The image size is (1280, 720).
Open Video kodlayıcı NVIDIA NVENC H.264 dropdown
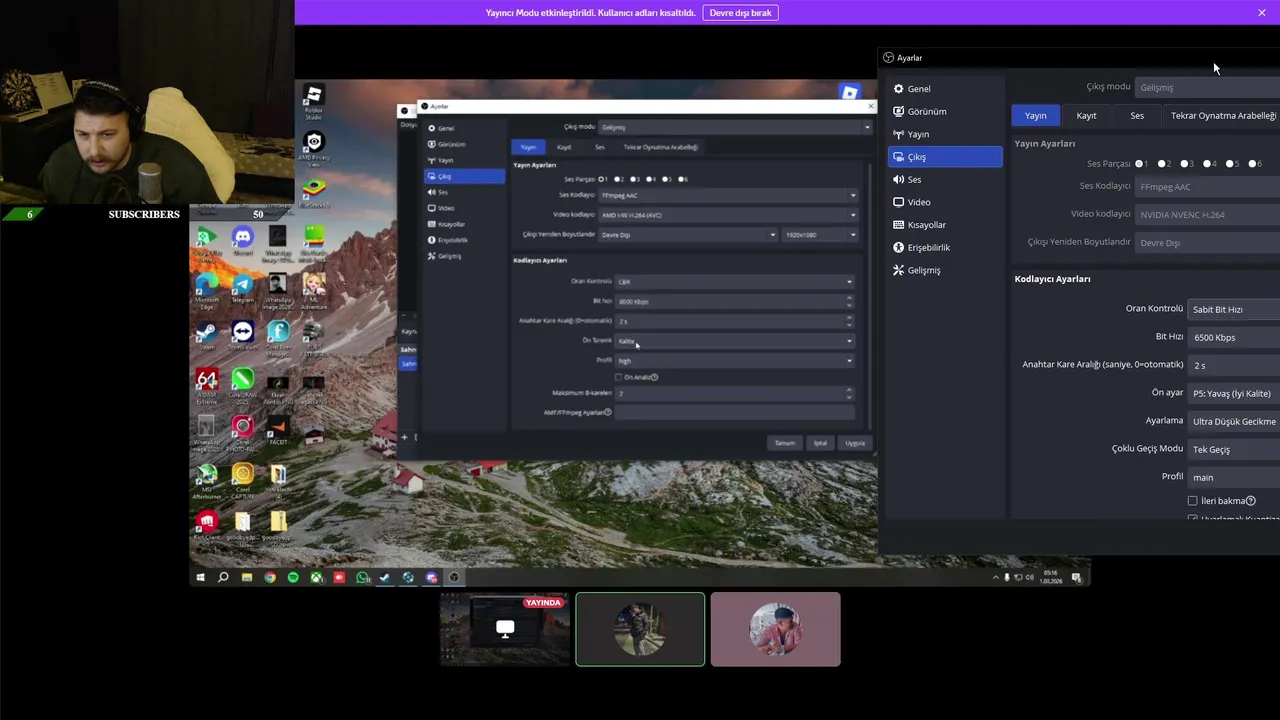click(x=1207, y=215)
